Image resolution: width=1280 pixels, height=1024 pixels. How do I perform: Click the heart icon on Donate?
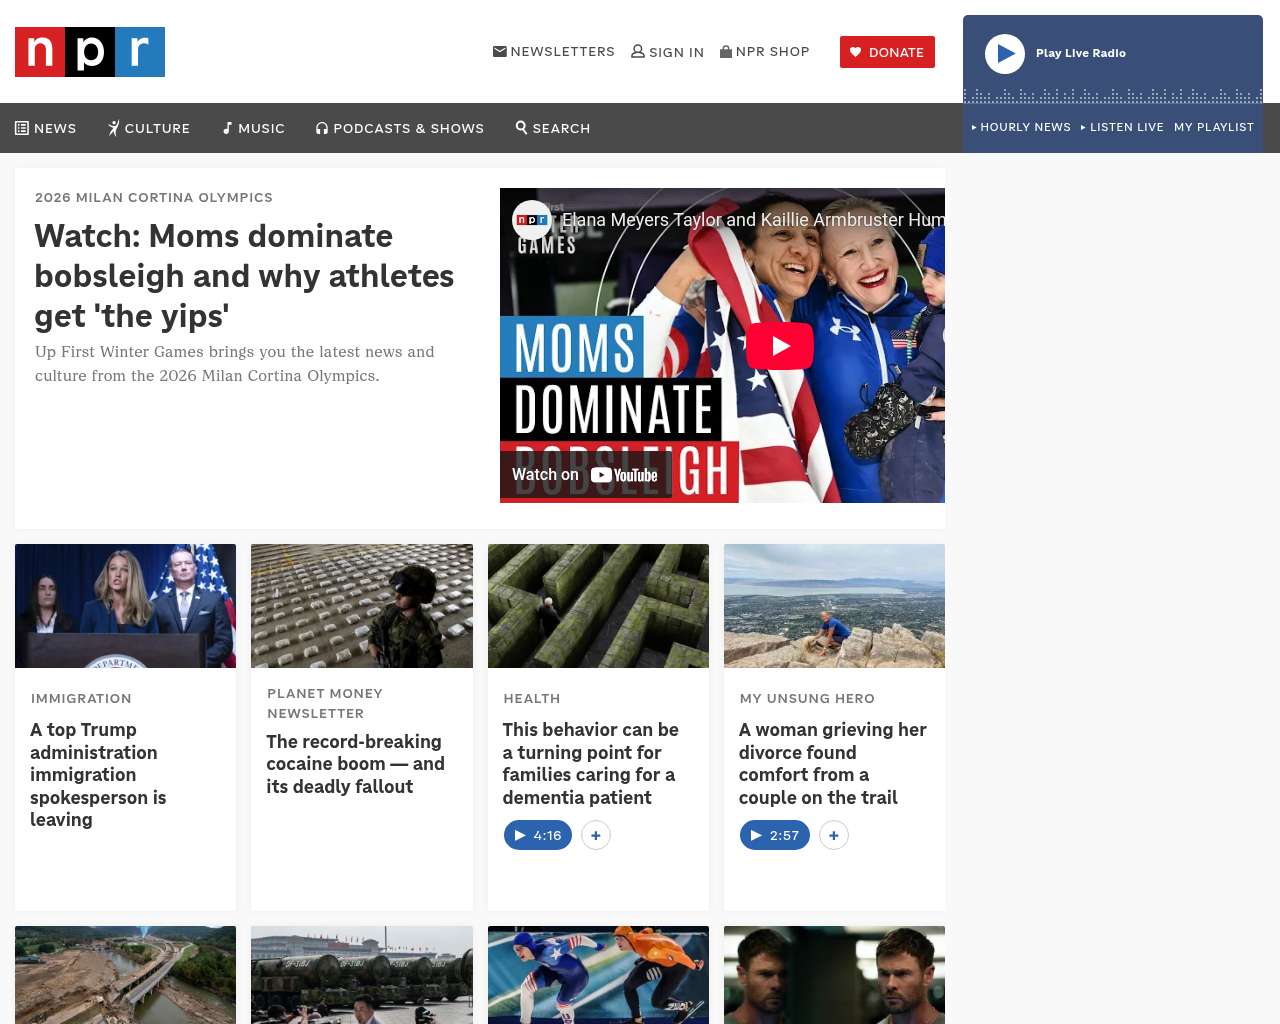point(856,52)
